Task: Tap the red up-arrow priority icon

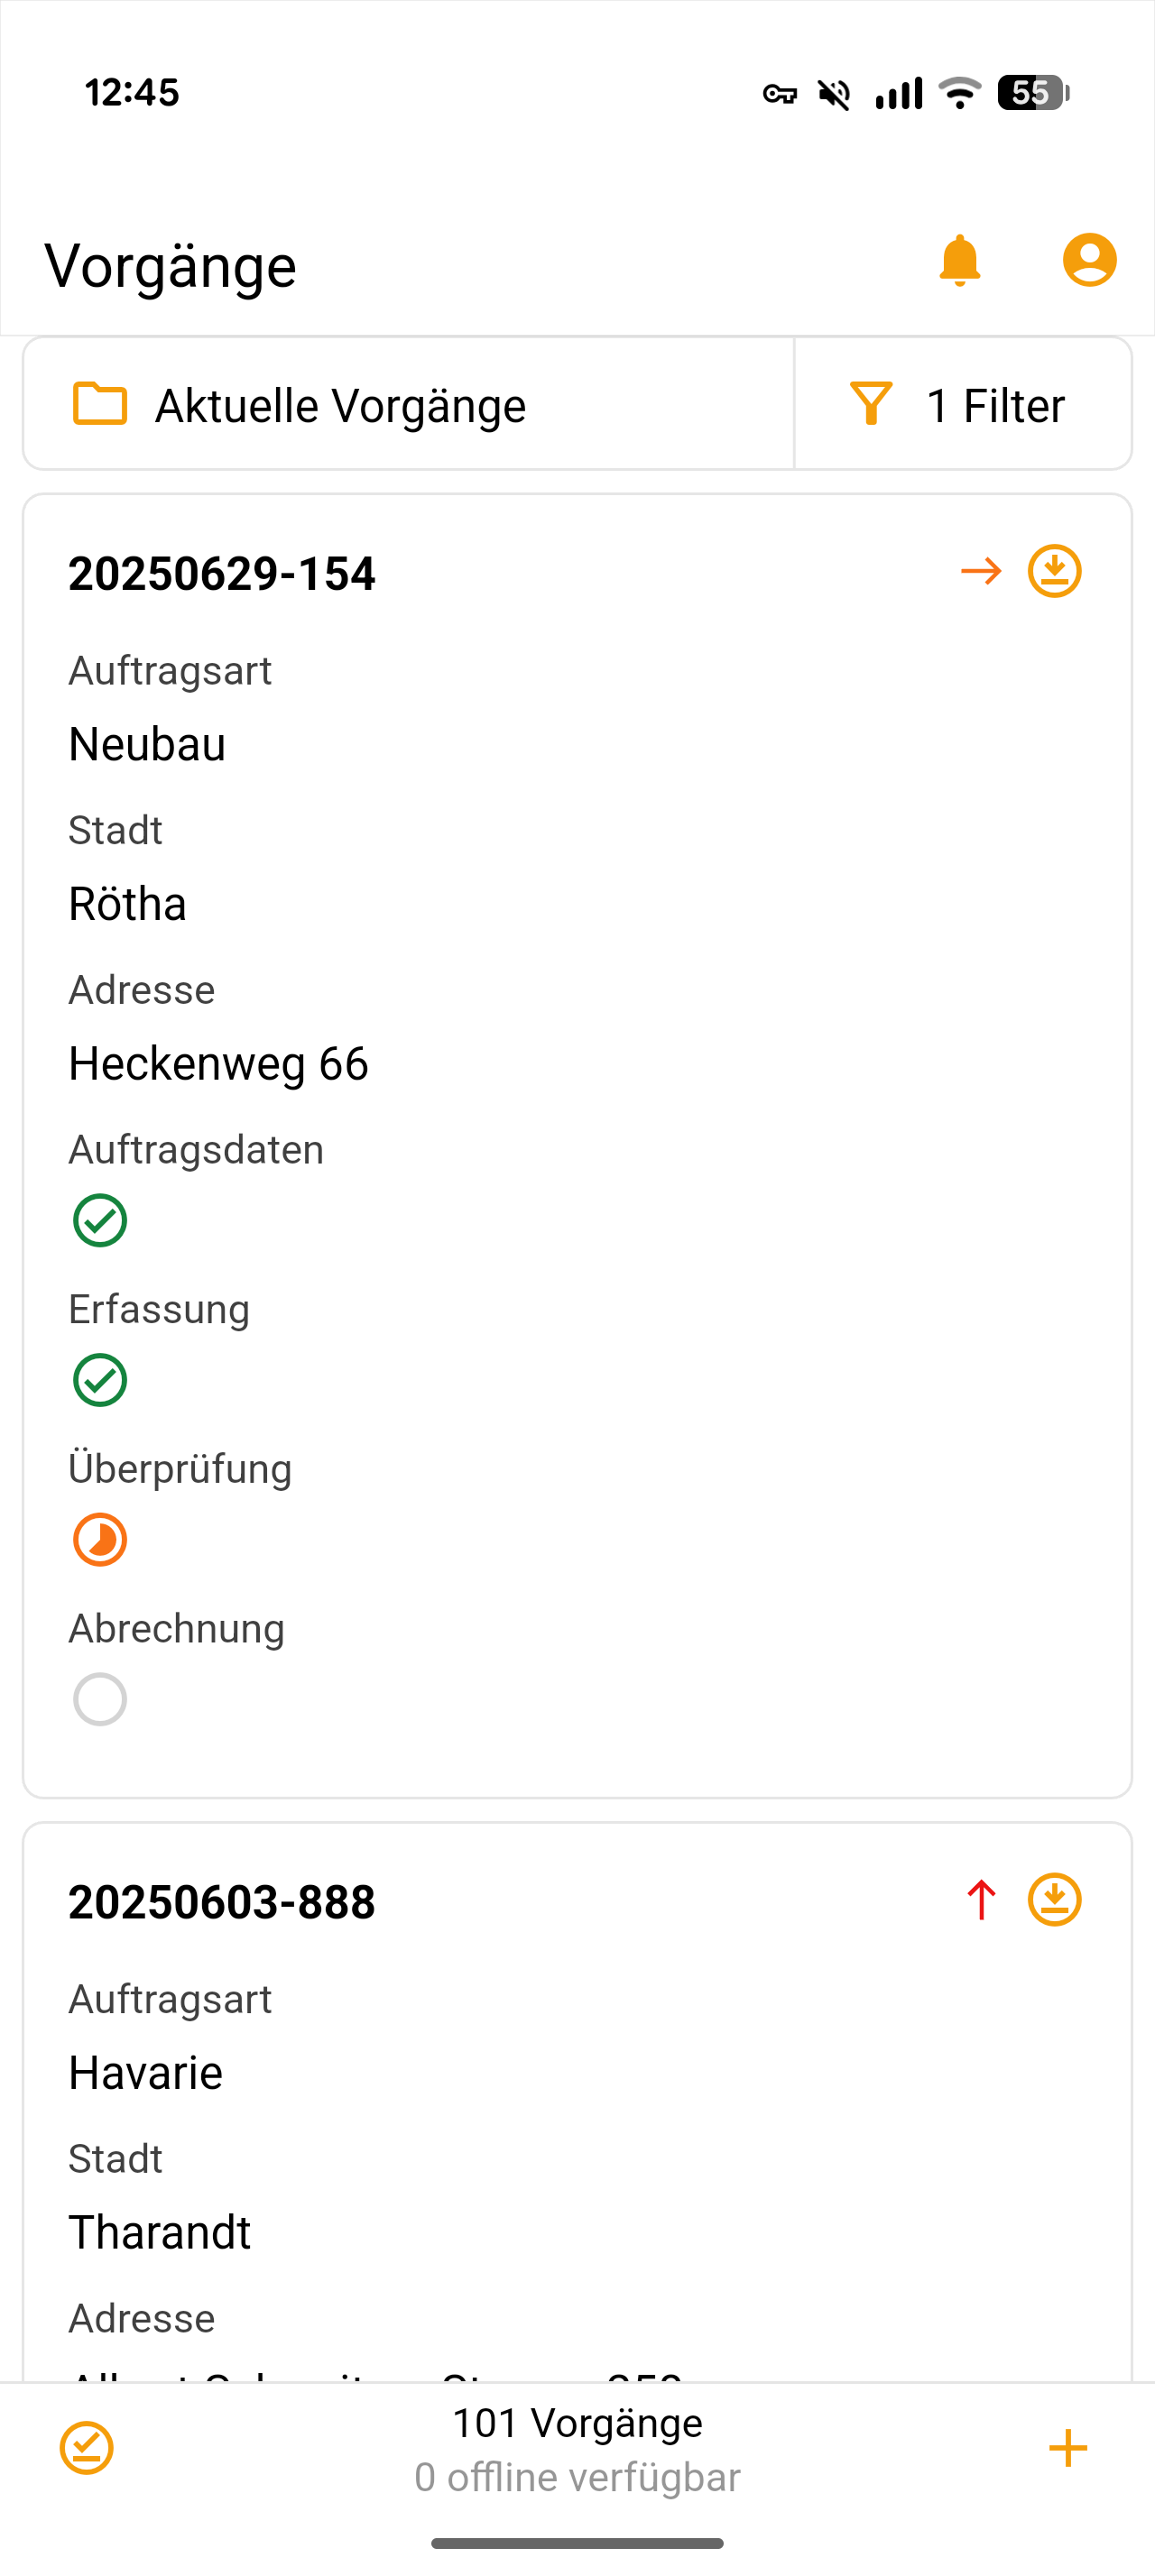Action: 980,1900
